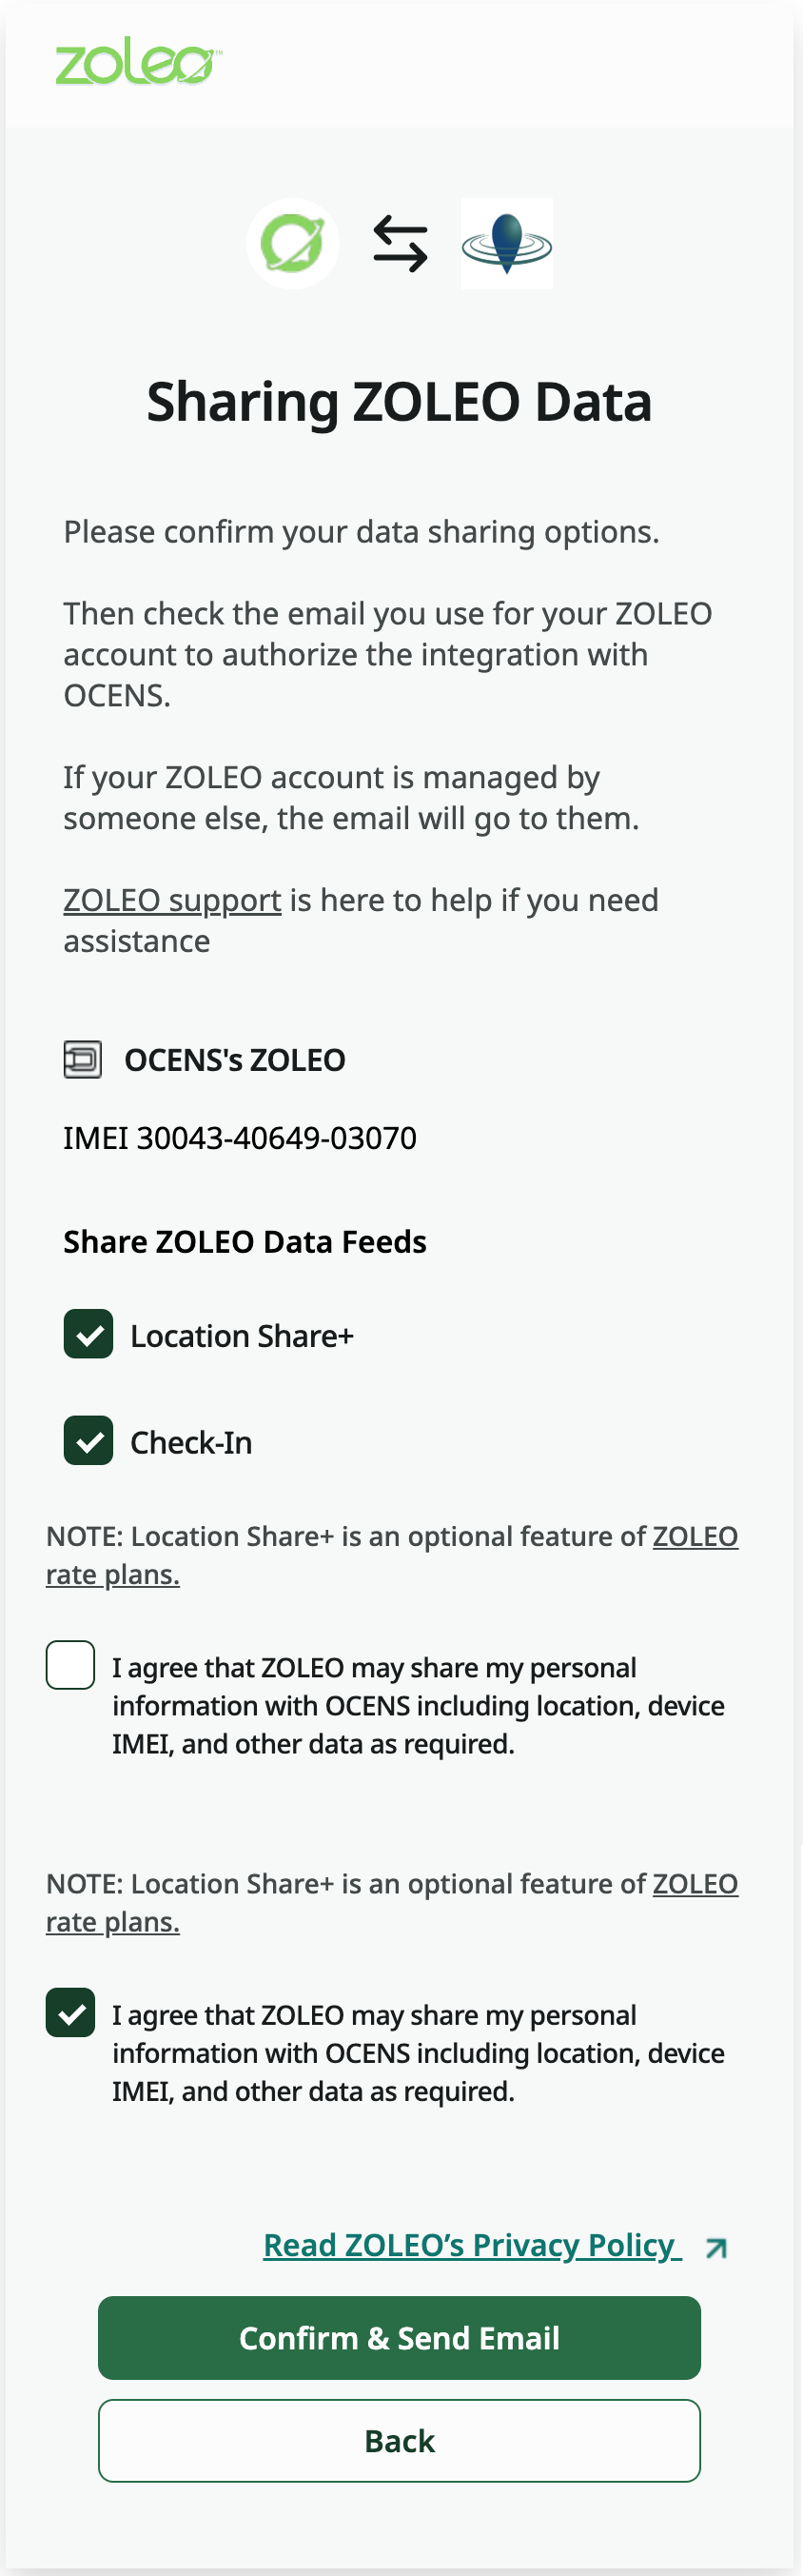Open second ZOLEO rate plans link
This screenshot has width=803, height=2576.
[392, 1902]
